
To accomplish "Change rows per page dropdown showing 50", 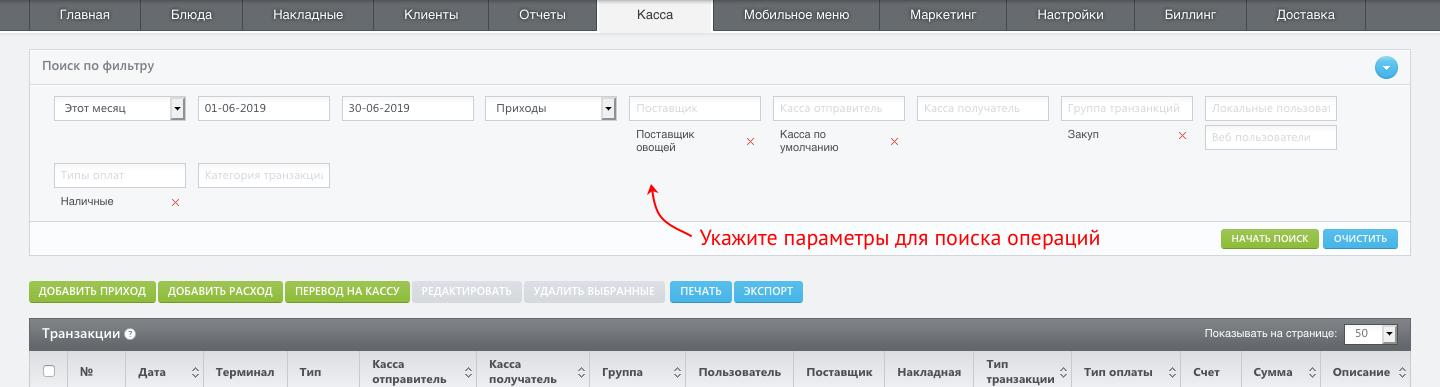I will (x=1370, y=334).
